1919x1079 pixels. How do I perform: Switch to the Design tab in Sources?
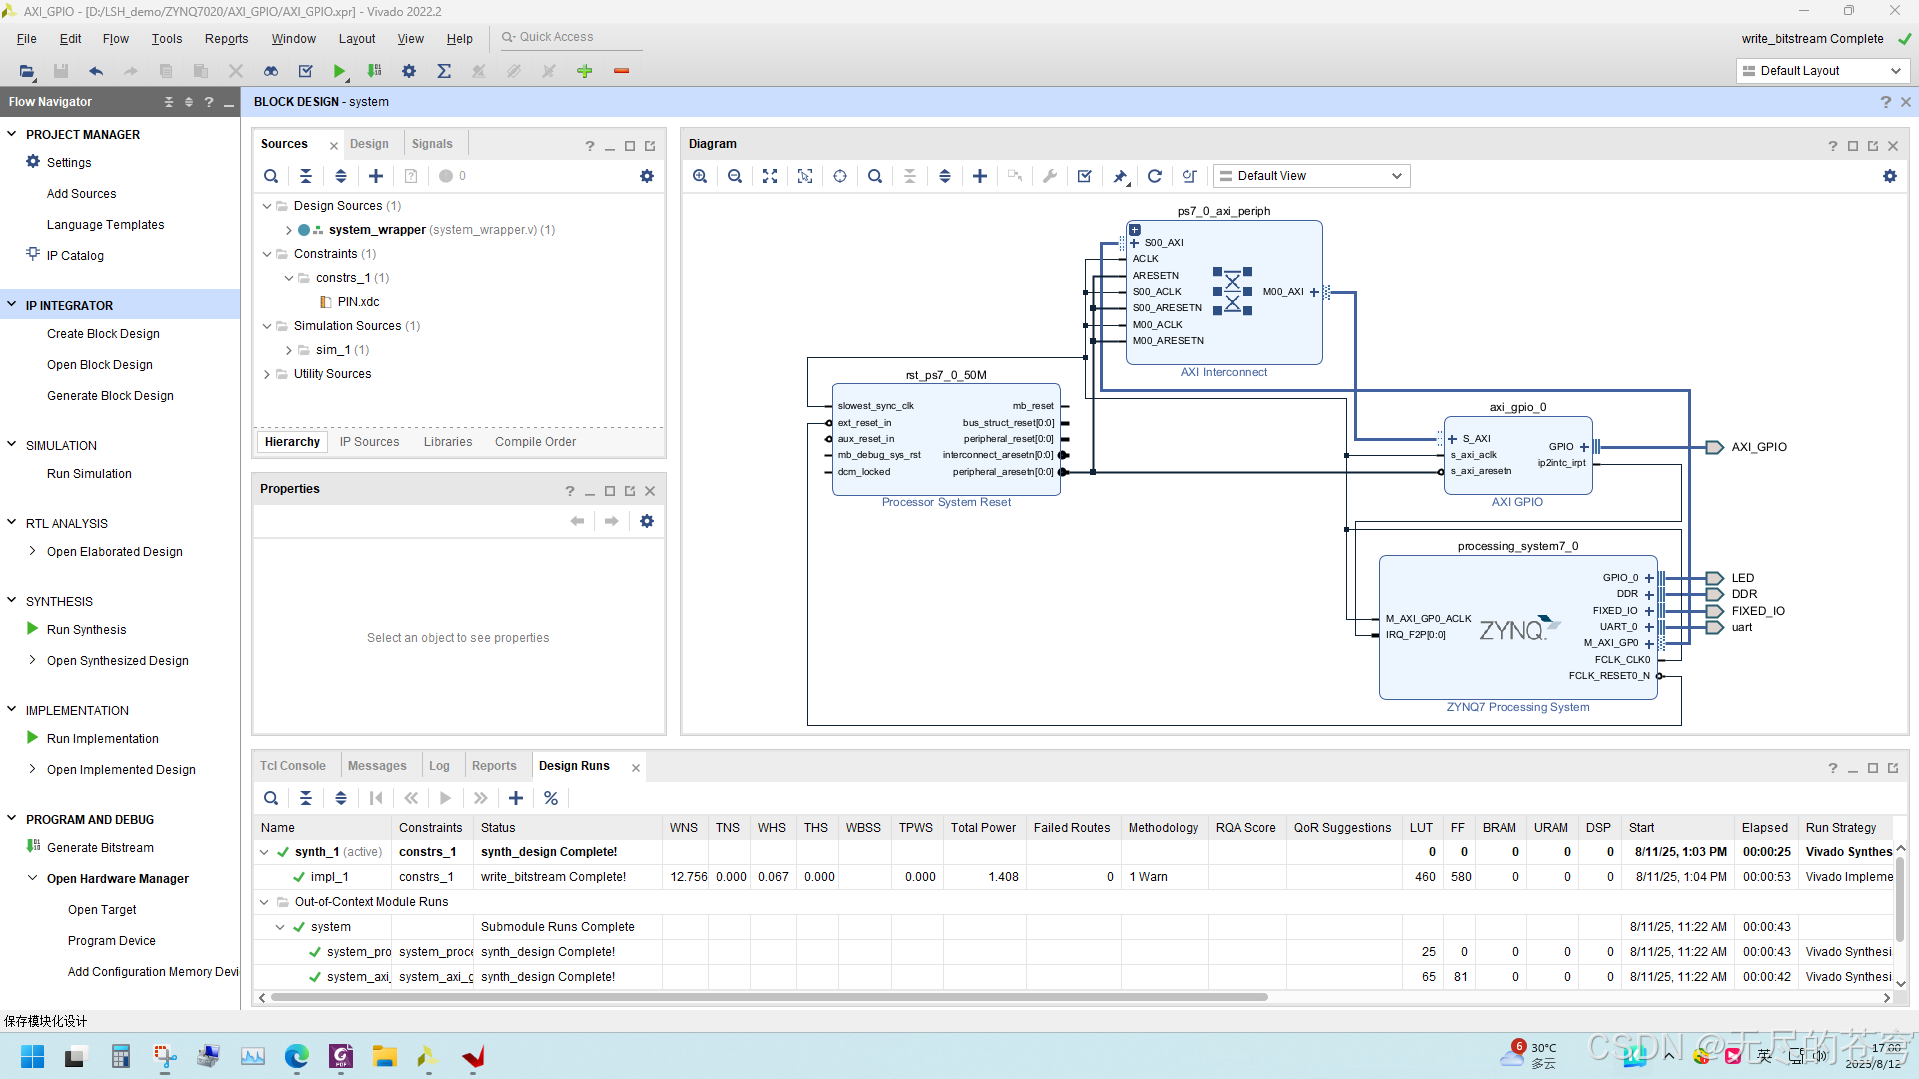pos(369,144)
